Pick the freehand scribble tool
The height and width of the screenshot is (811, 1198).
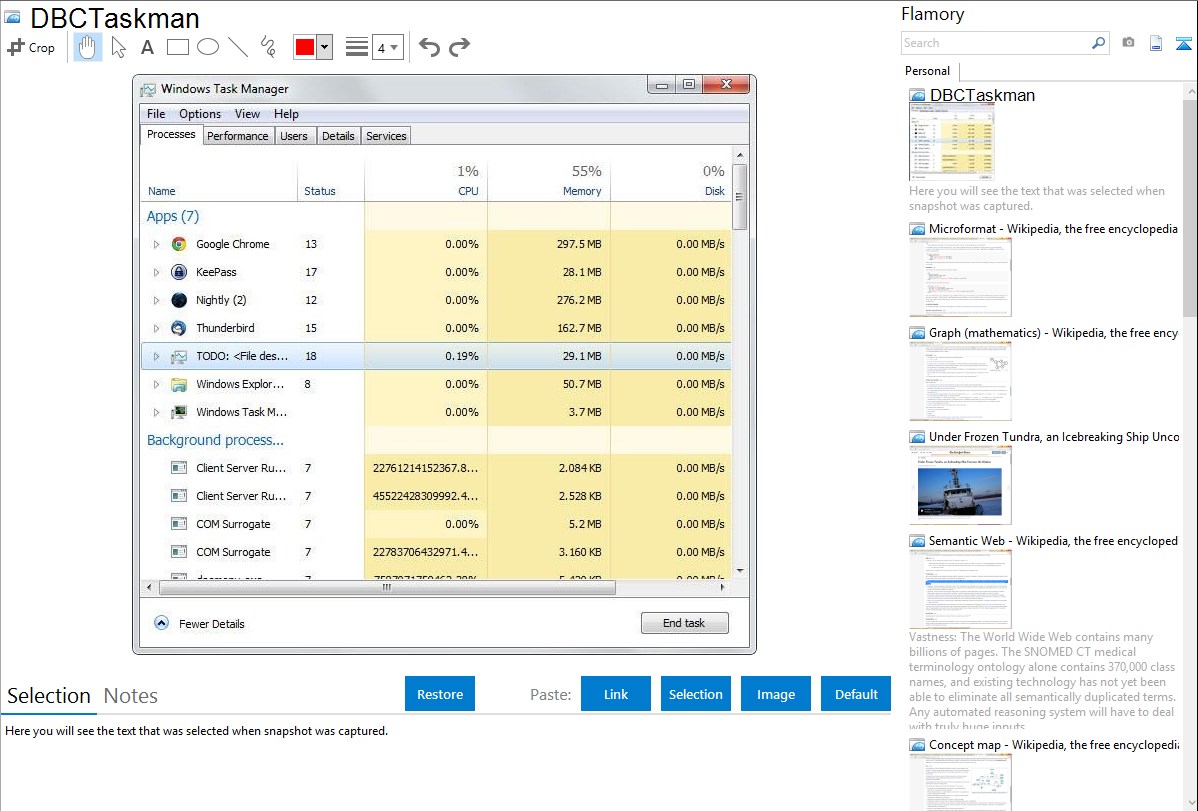268,47
